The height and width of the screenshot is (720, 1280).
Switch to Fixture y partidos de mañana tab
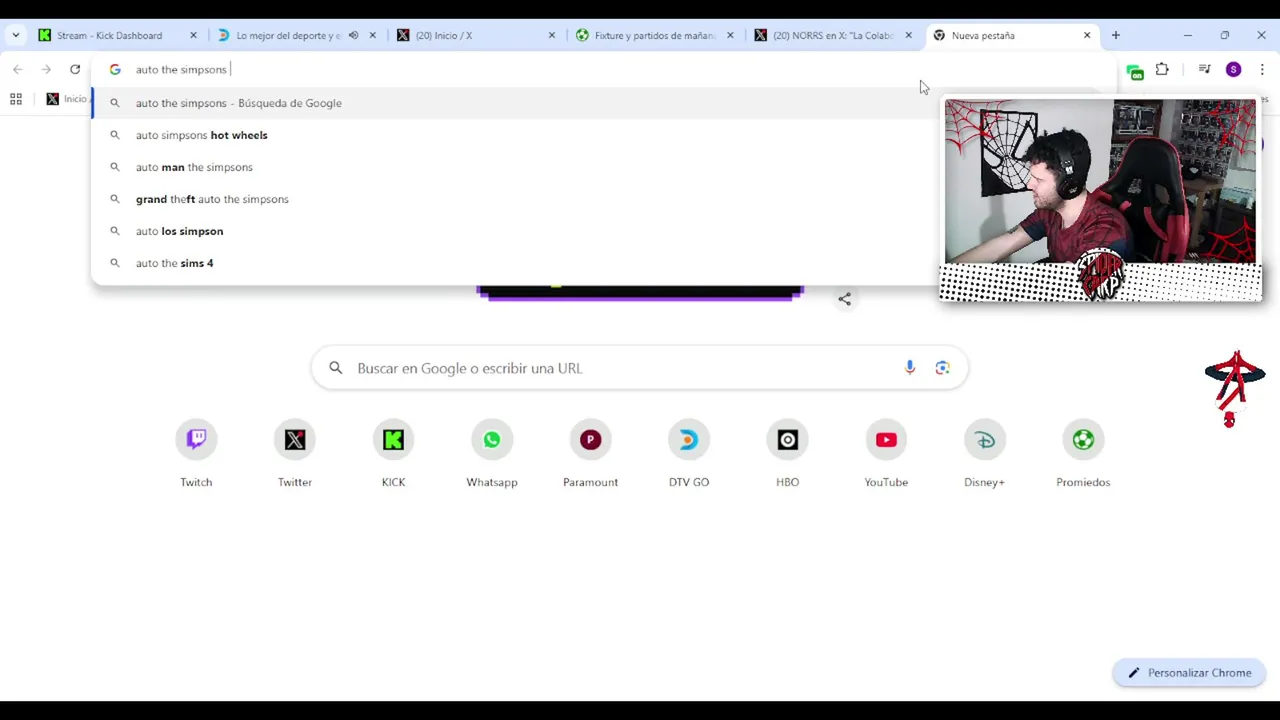655,35
